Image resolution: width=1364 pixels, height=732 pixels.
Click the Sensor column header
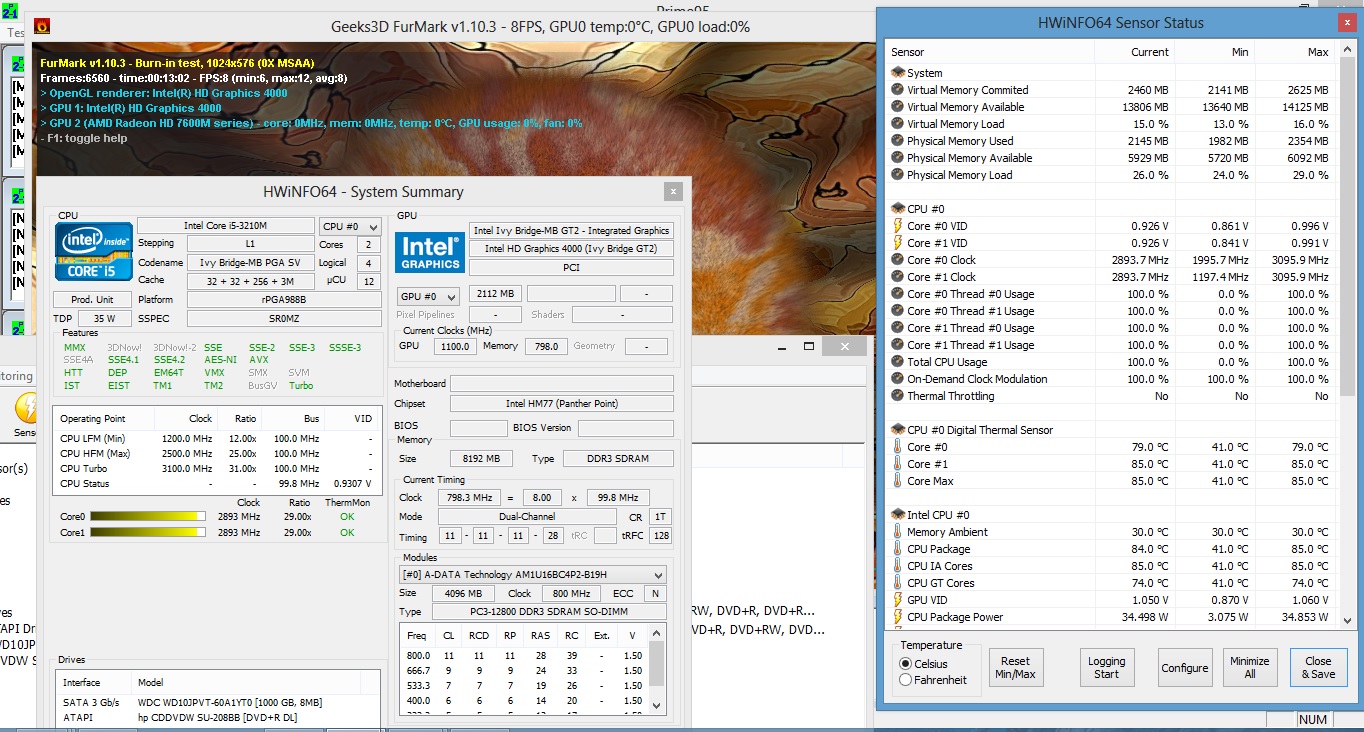click(990, 52)
